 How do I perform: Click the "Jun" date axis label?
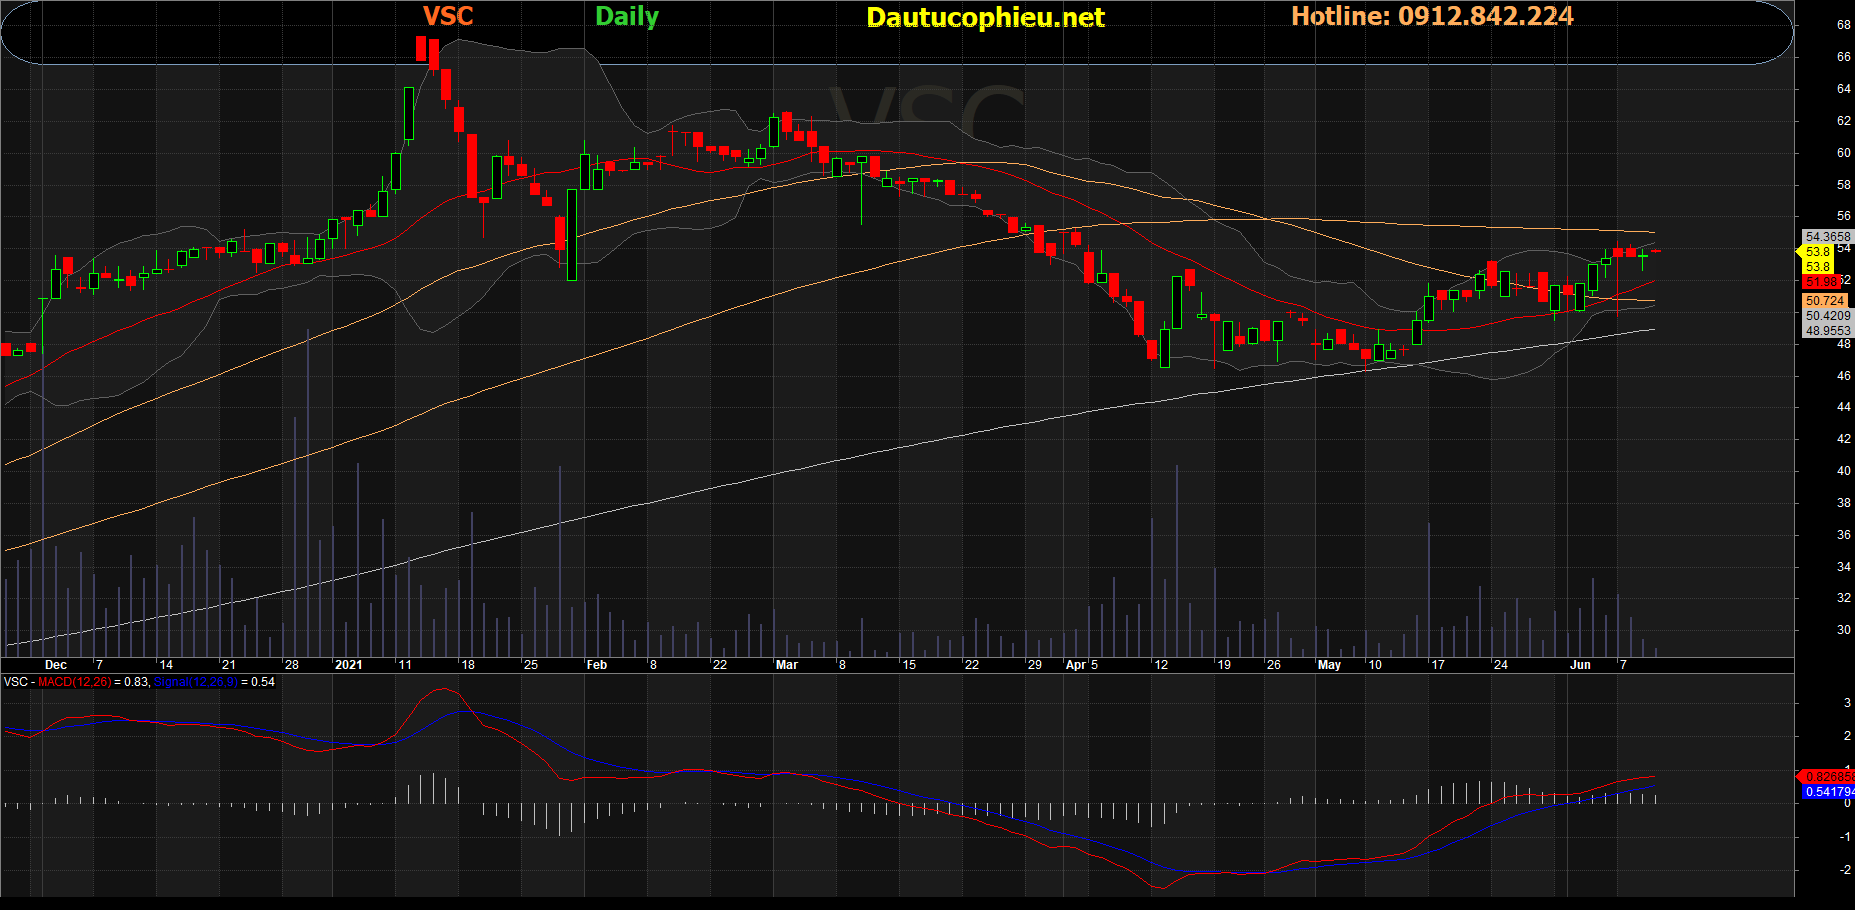click(x=1580, y=665)
